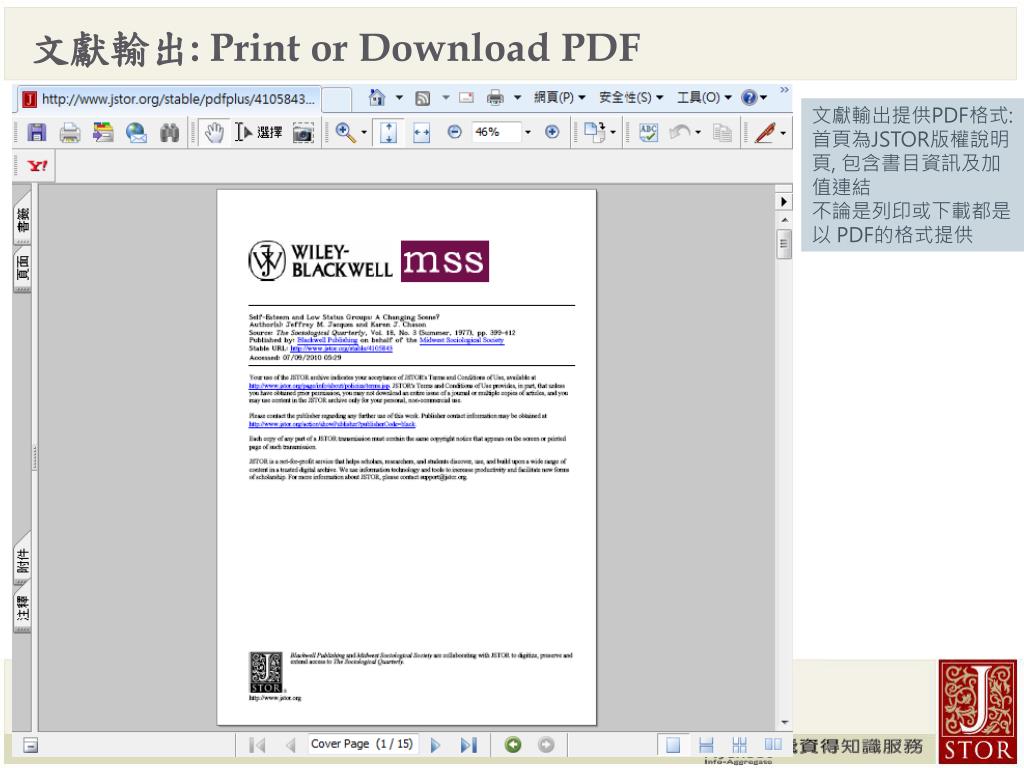This screenshot has width=1024, height=768.
Task: Click the Cover Page (1 / 15) page field
Action: 362,744
